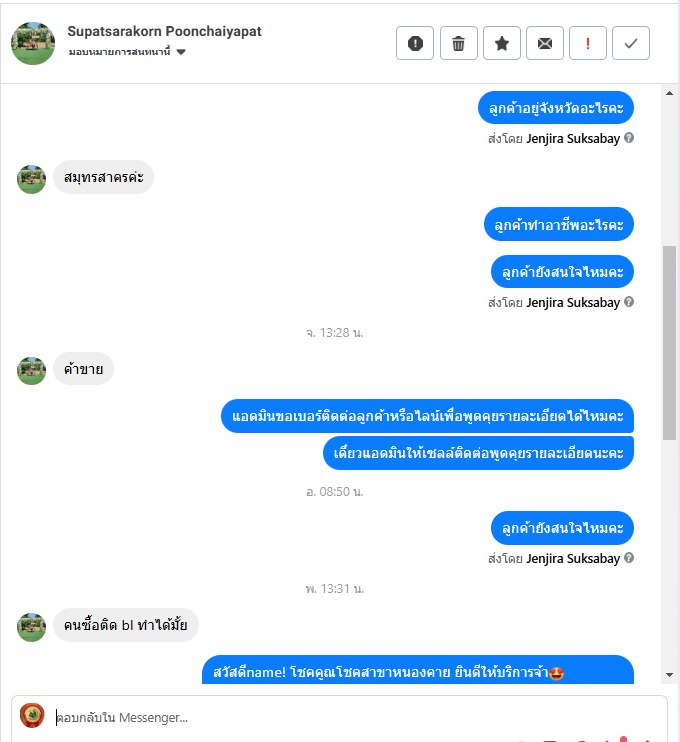Select the ค้าขาย message bubble
Image resolution: width=680 pixels, height=742 pixels.
(x=83, y=369)
